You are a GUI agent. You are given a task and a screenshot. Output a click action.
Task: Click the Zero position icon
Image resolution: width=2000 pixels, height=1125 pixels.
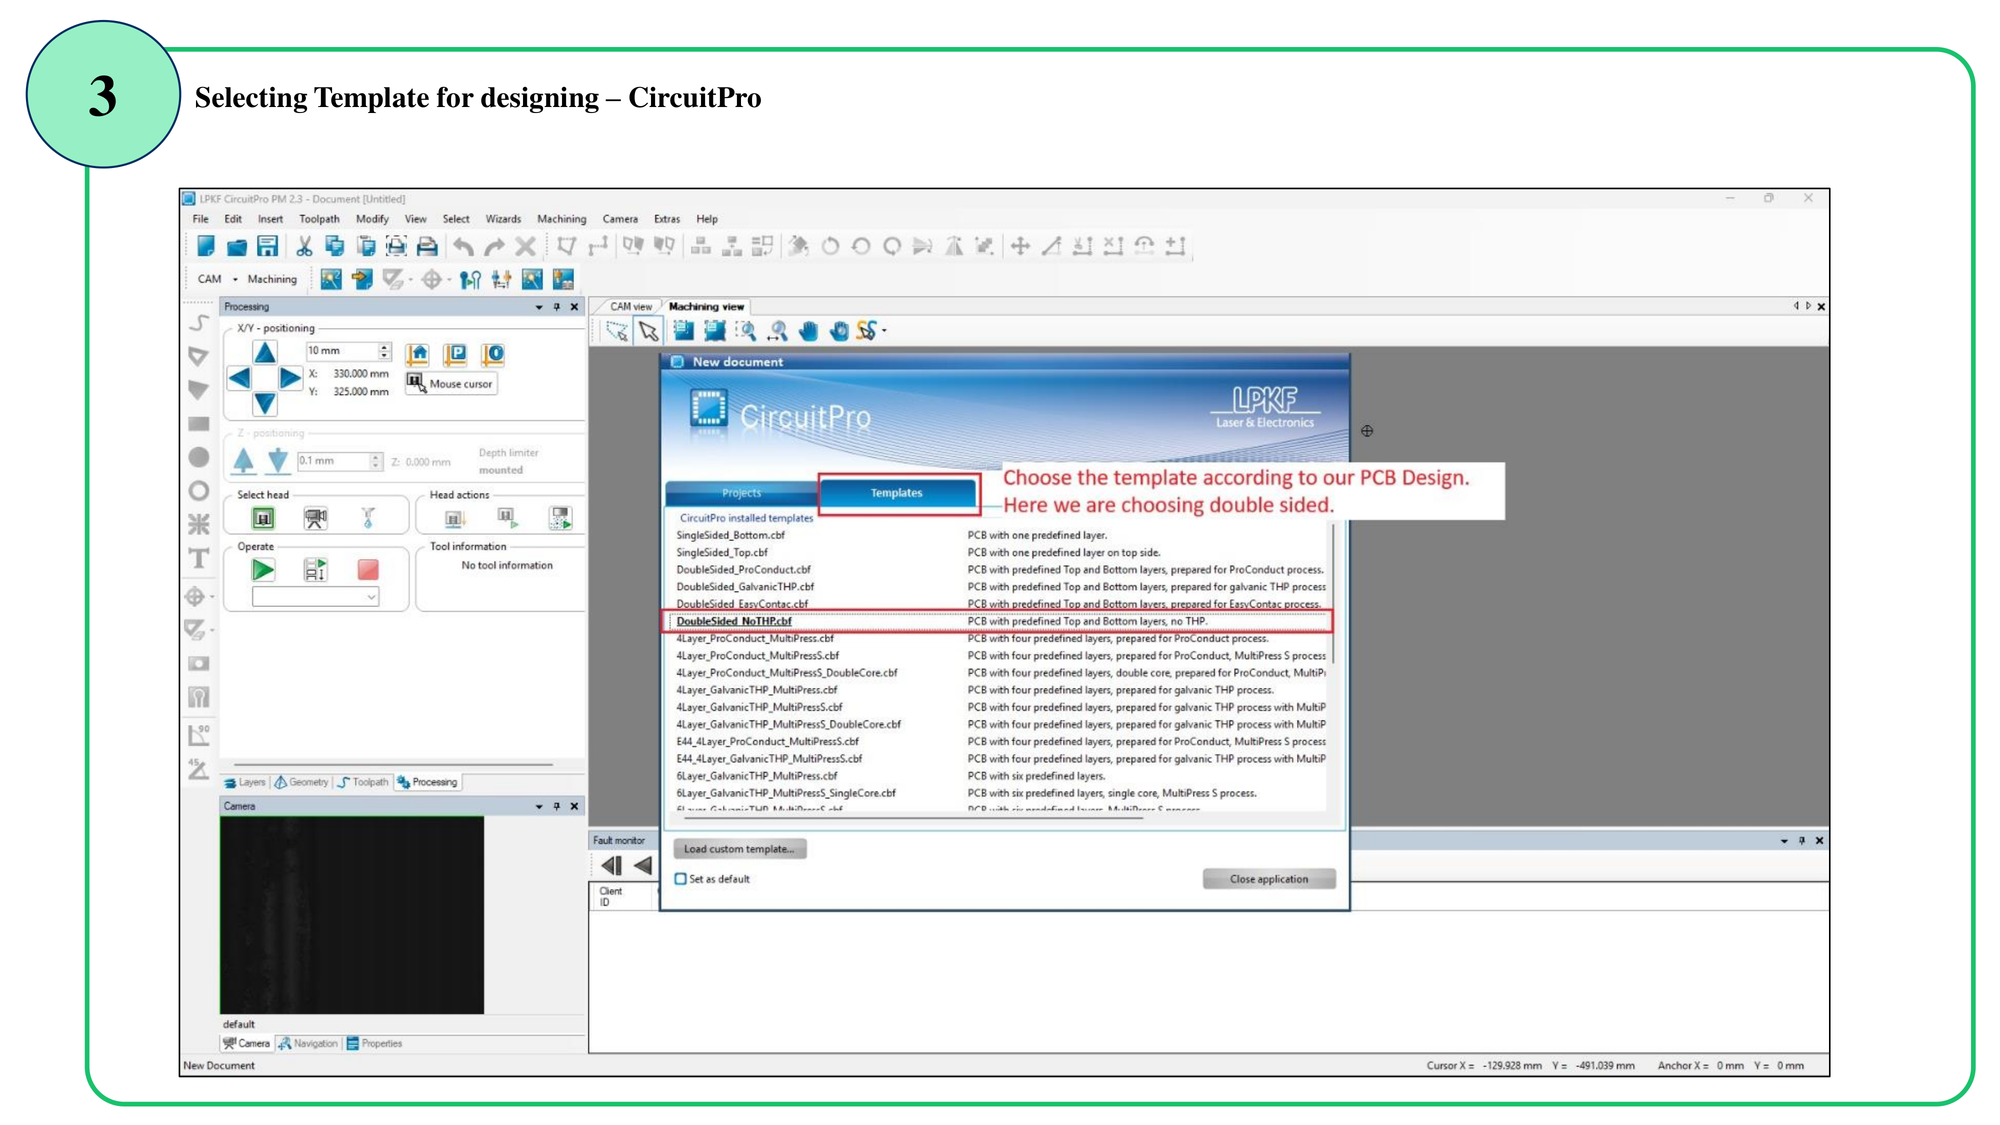(x=493, y=354)
